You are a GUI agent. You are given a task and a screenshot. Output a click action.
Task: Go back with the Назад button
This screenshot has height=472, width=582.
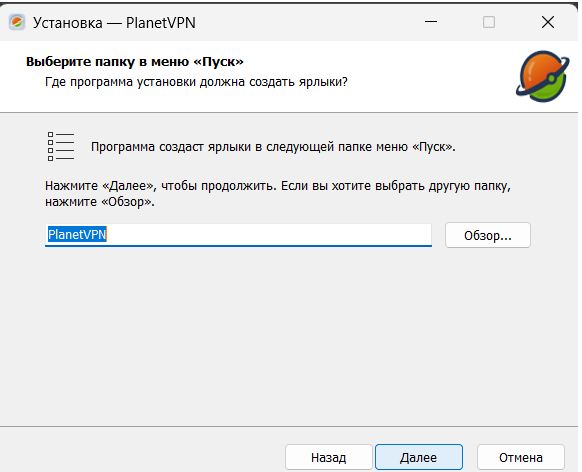(x=328, y=457)
